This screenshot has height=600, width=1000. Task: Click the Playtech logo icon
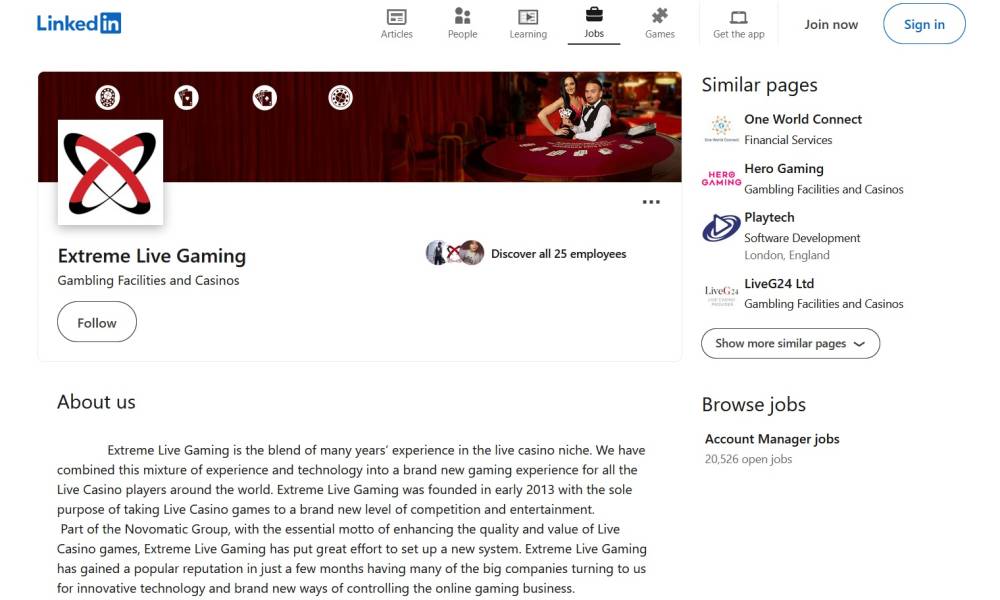[721, 228]
